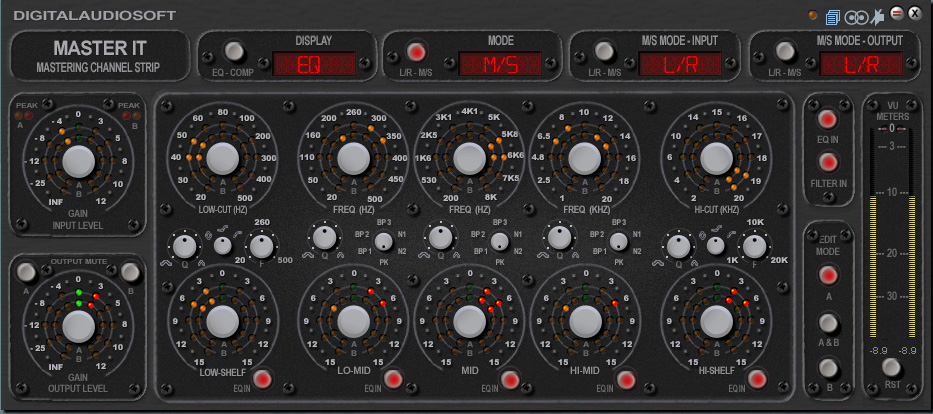Click the pin icon in title bar
This screenshot has width=933, height=414.
click(876, 18)
